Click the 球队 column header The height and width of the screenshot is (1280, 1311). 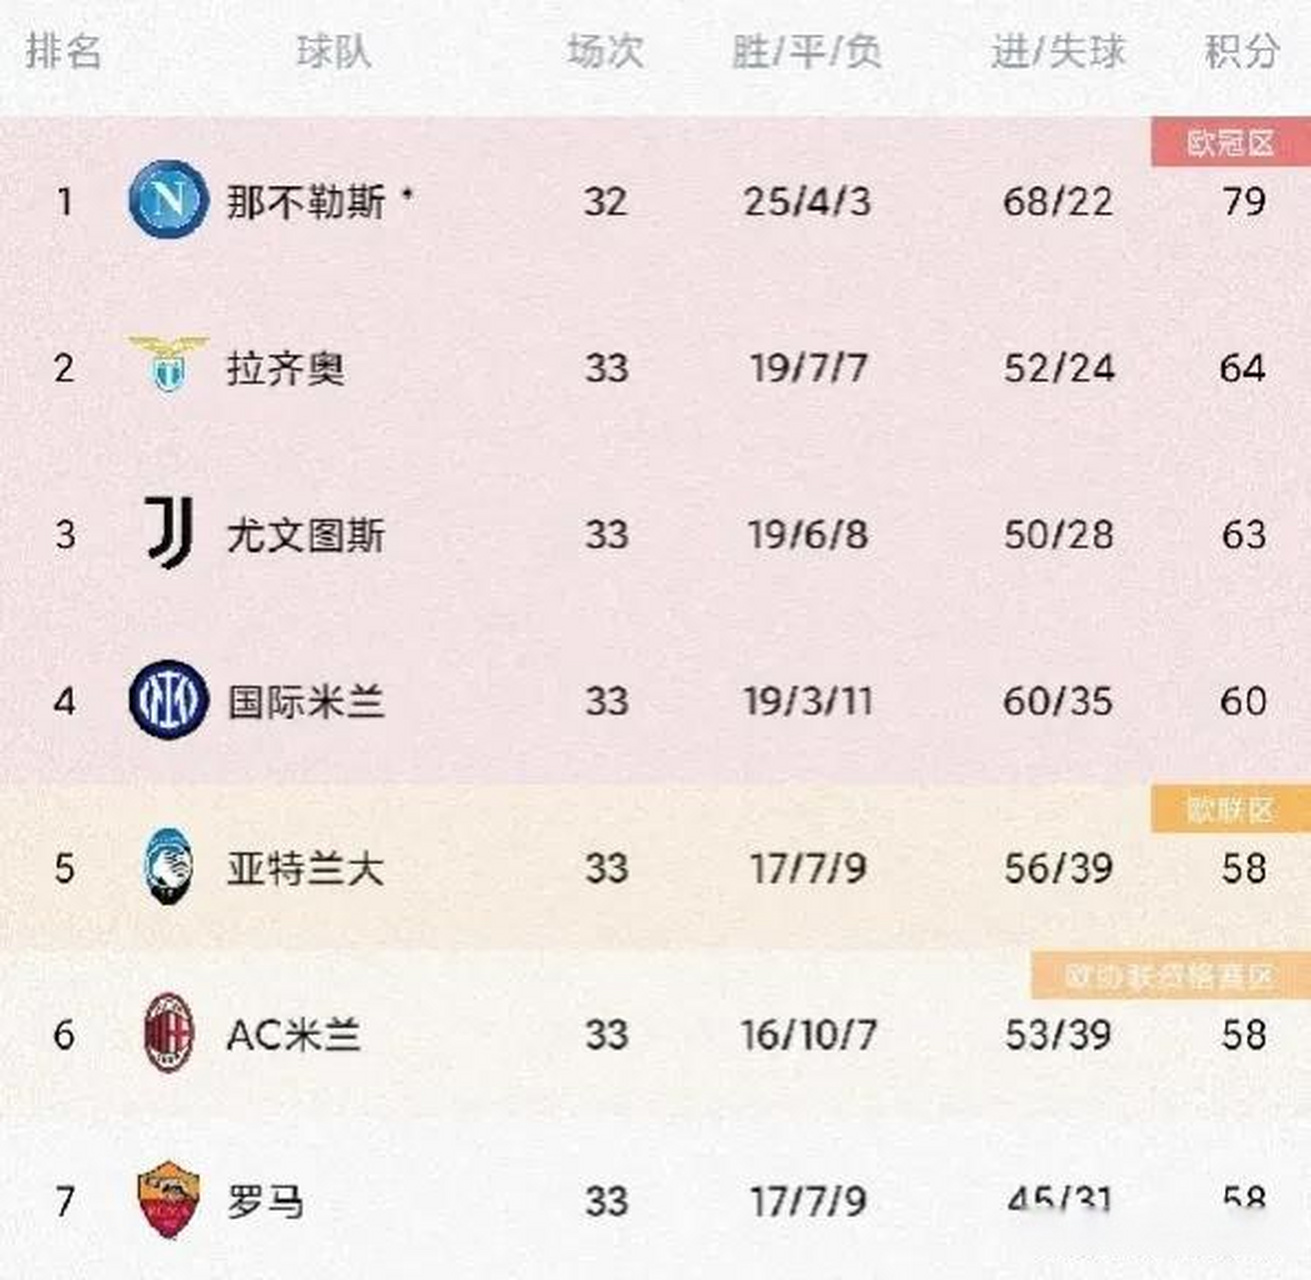(334, 51)
